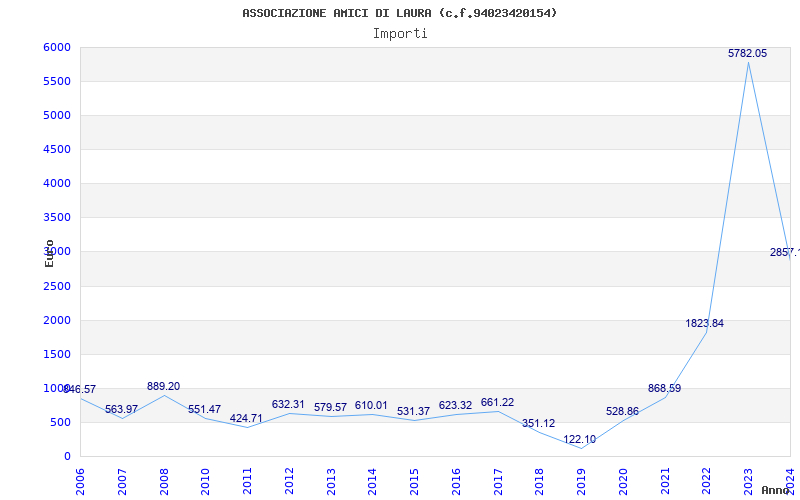This screenshot has height=500, width=800.
Task: Click the x-axis year 2014
Action: (372, 482)
